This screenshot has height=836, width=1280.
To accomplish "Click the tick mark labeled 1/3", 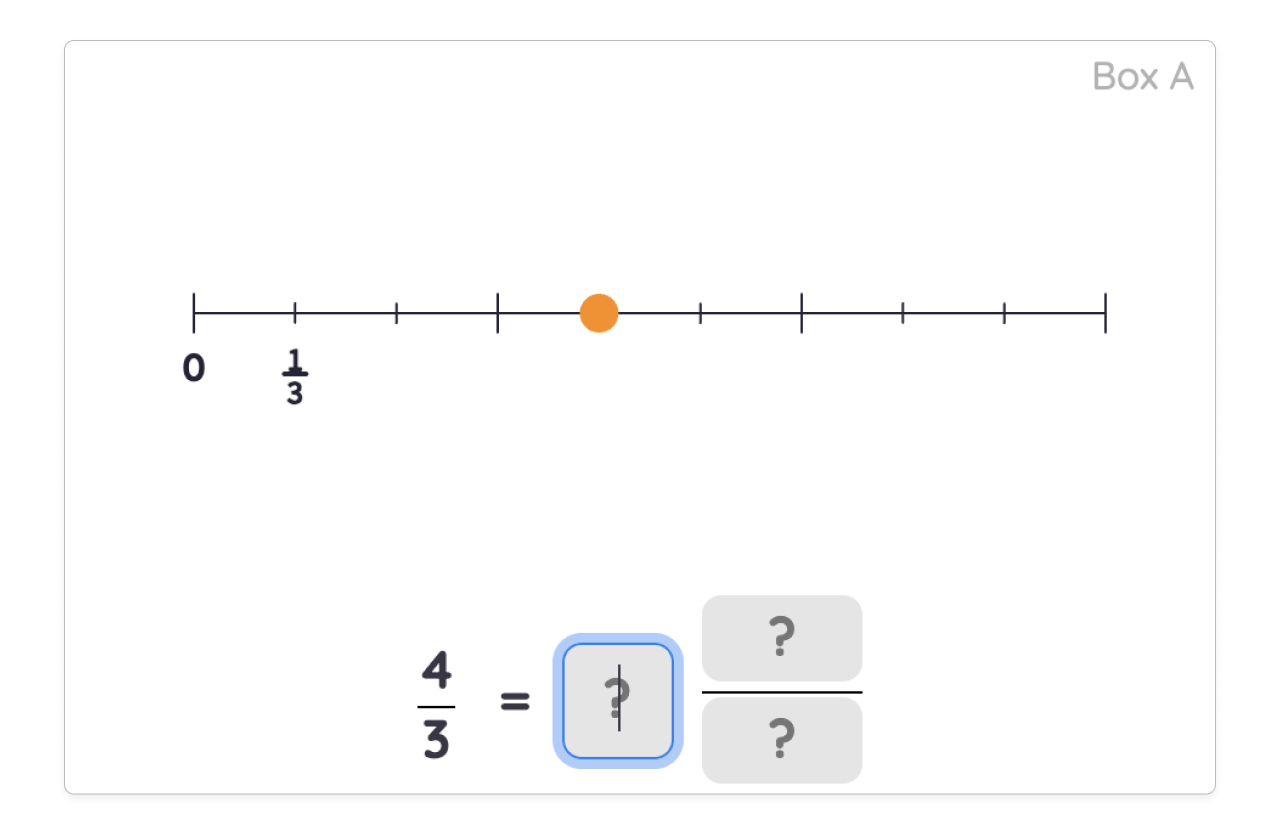I will (x=296, y=312).
